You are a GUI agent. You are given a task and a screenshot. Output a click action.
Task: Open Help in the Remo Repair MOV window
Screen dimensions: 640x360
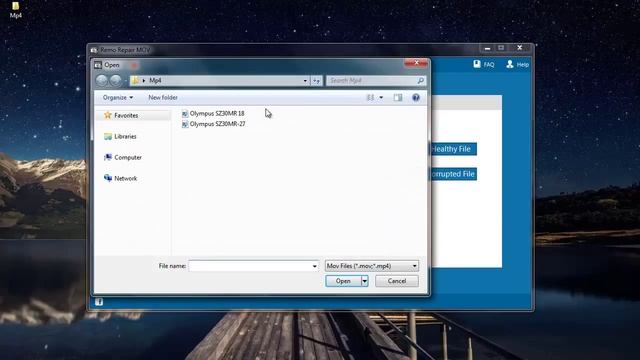518,64
